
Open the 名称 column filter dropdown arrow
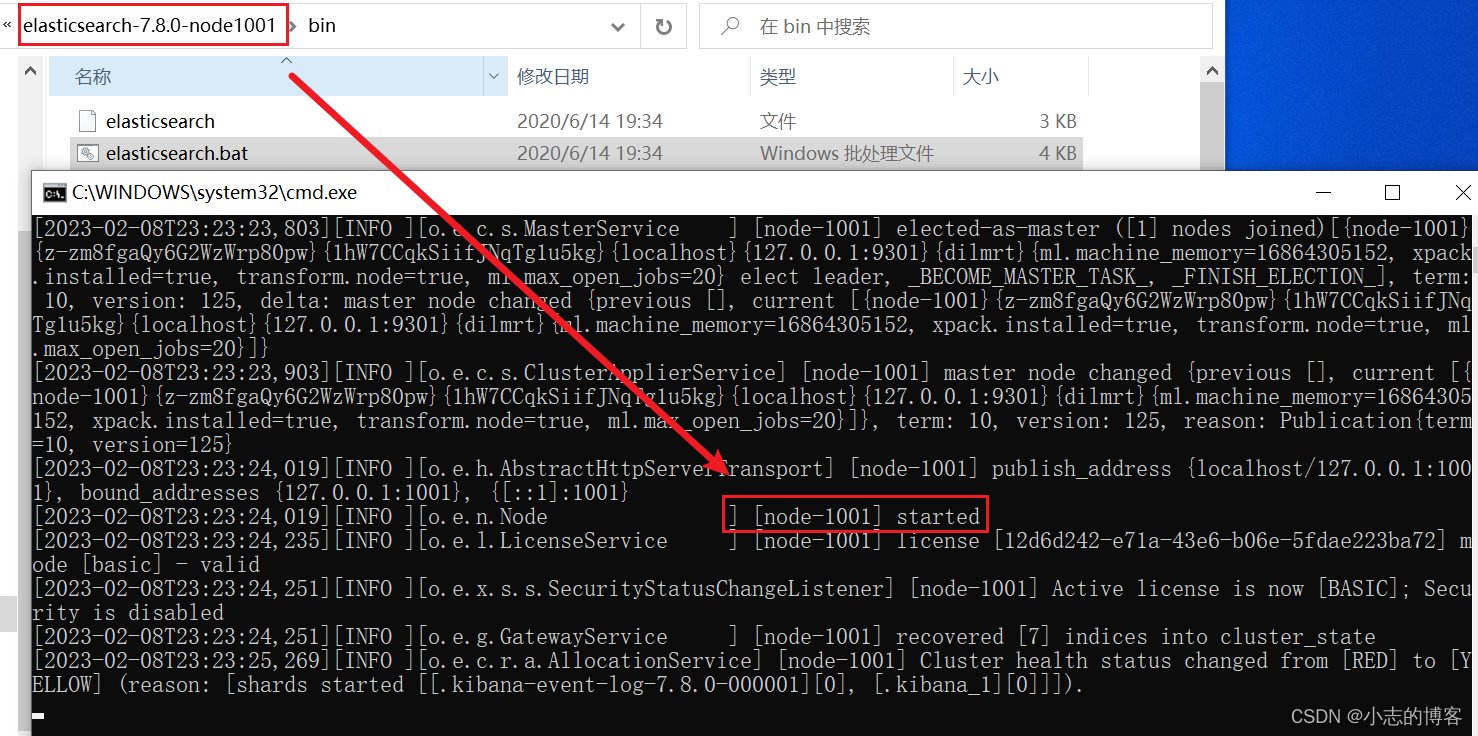(x=495, y=76)
